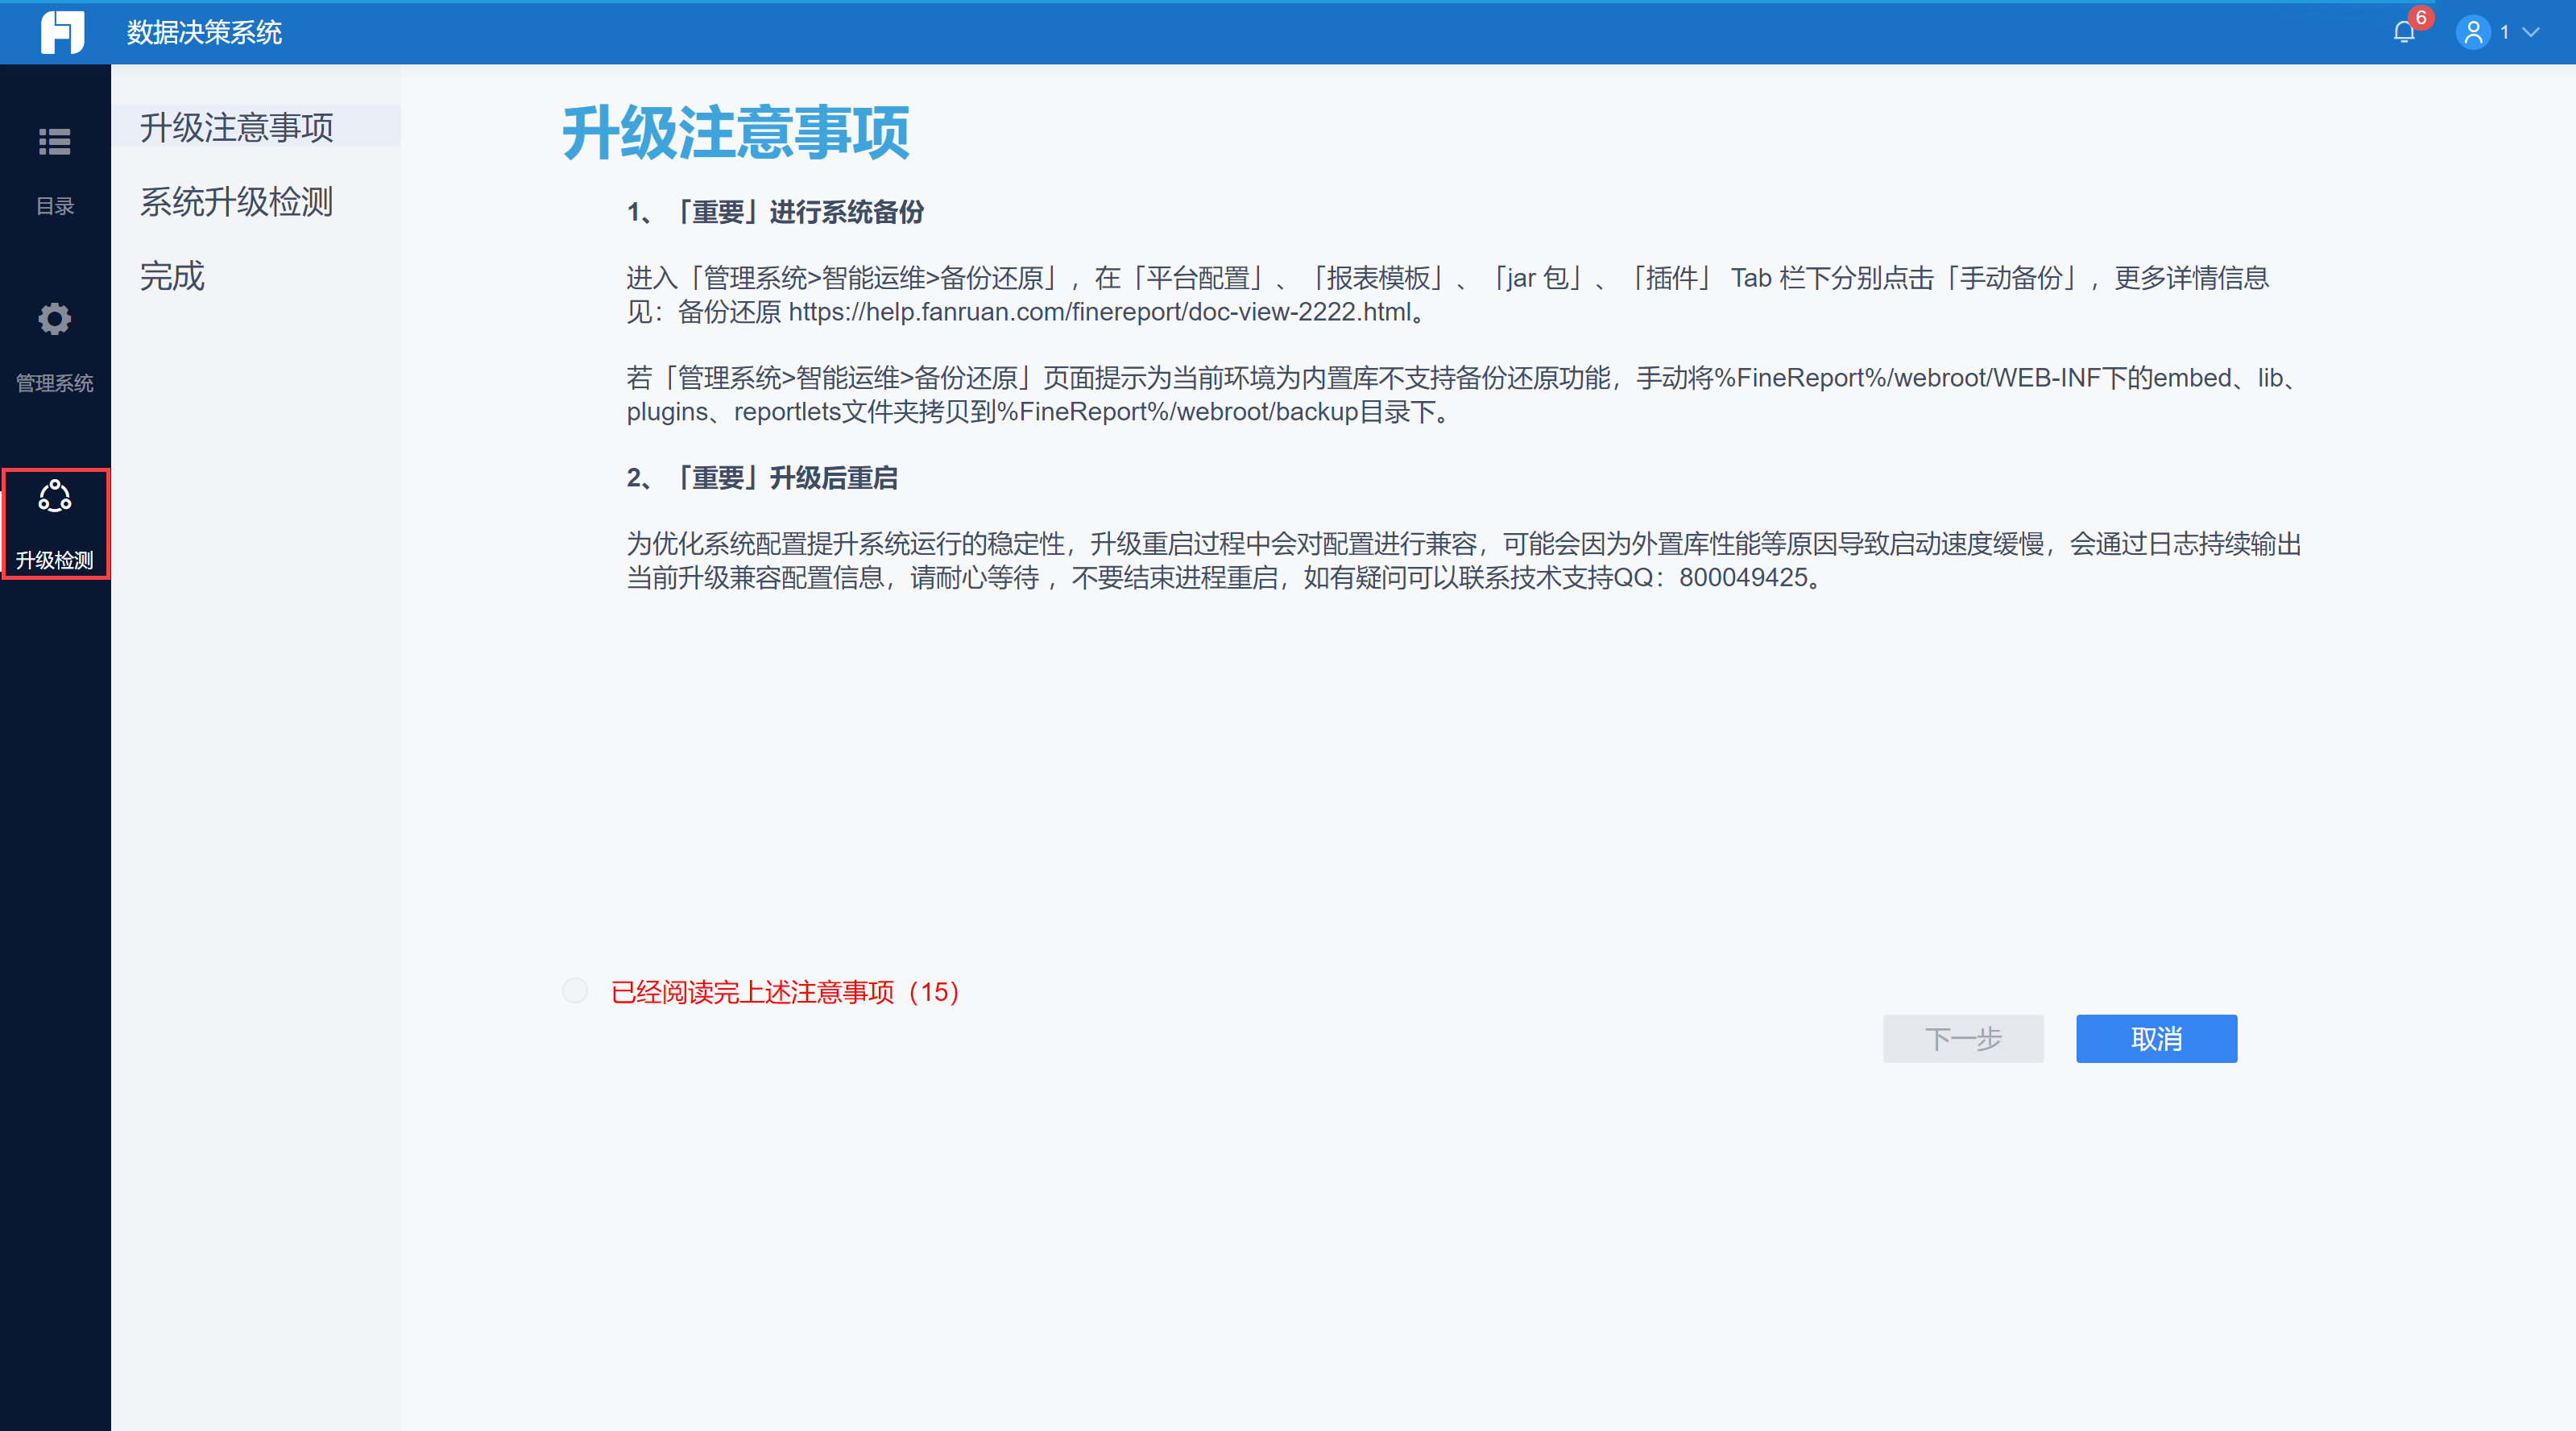This screenshot has width=2576, height=1431.
Task: Select 系统升级检测 step tab
Action: tap(236, 202)
